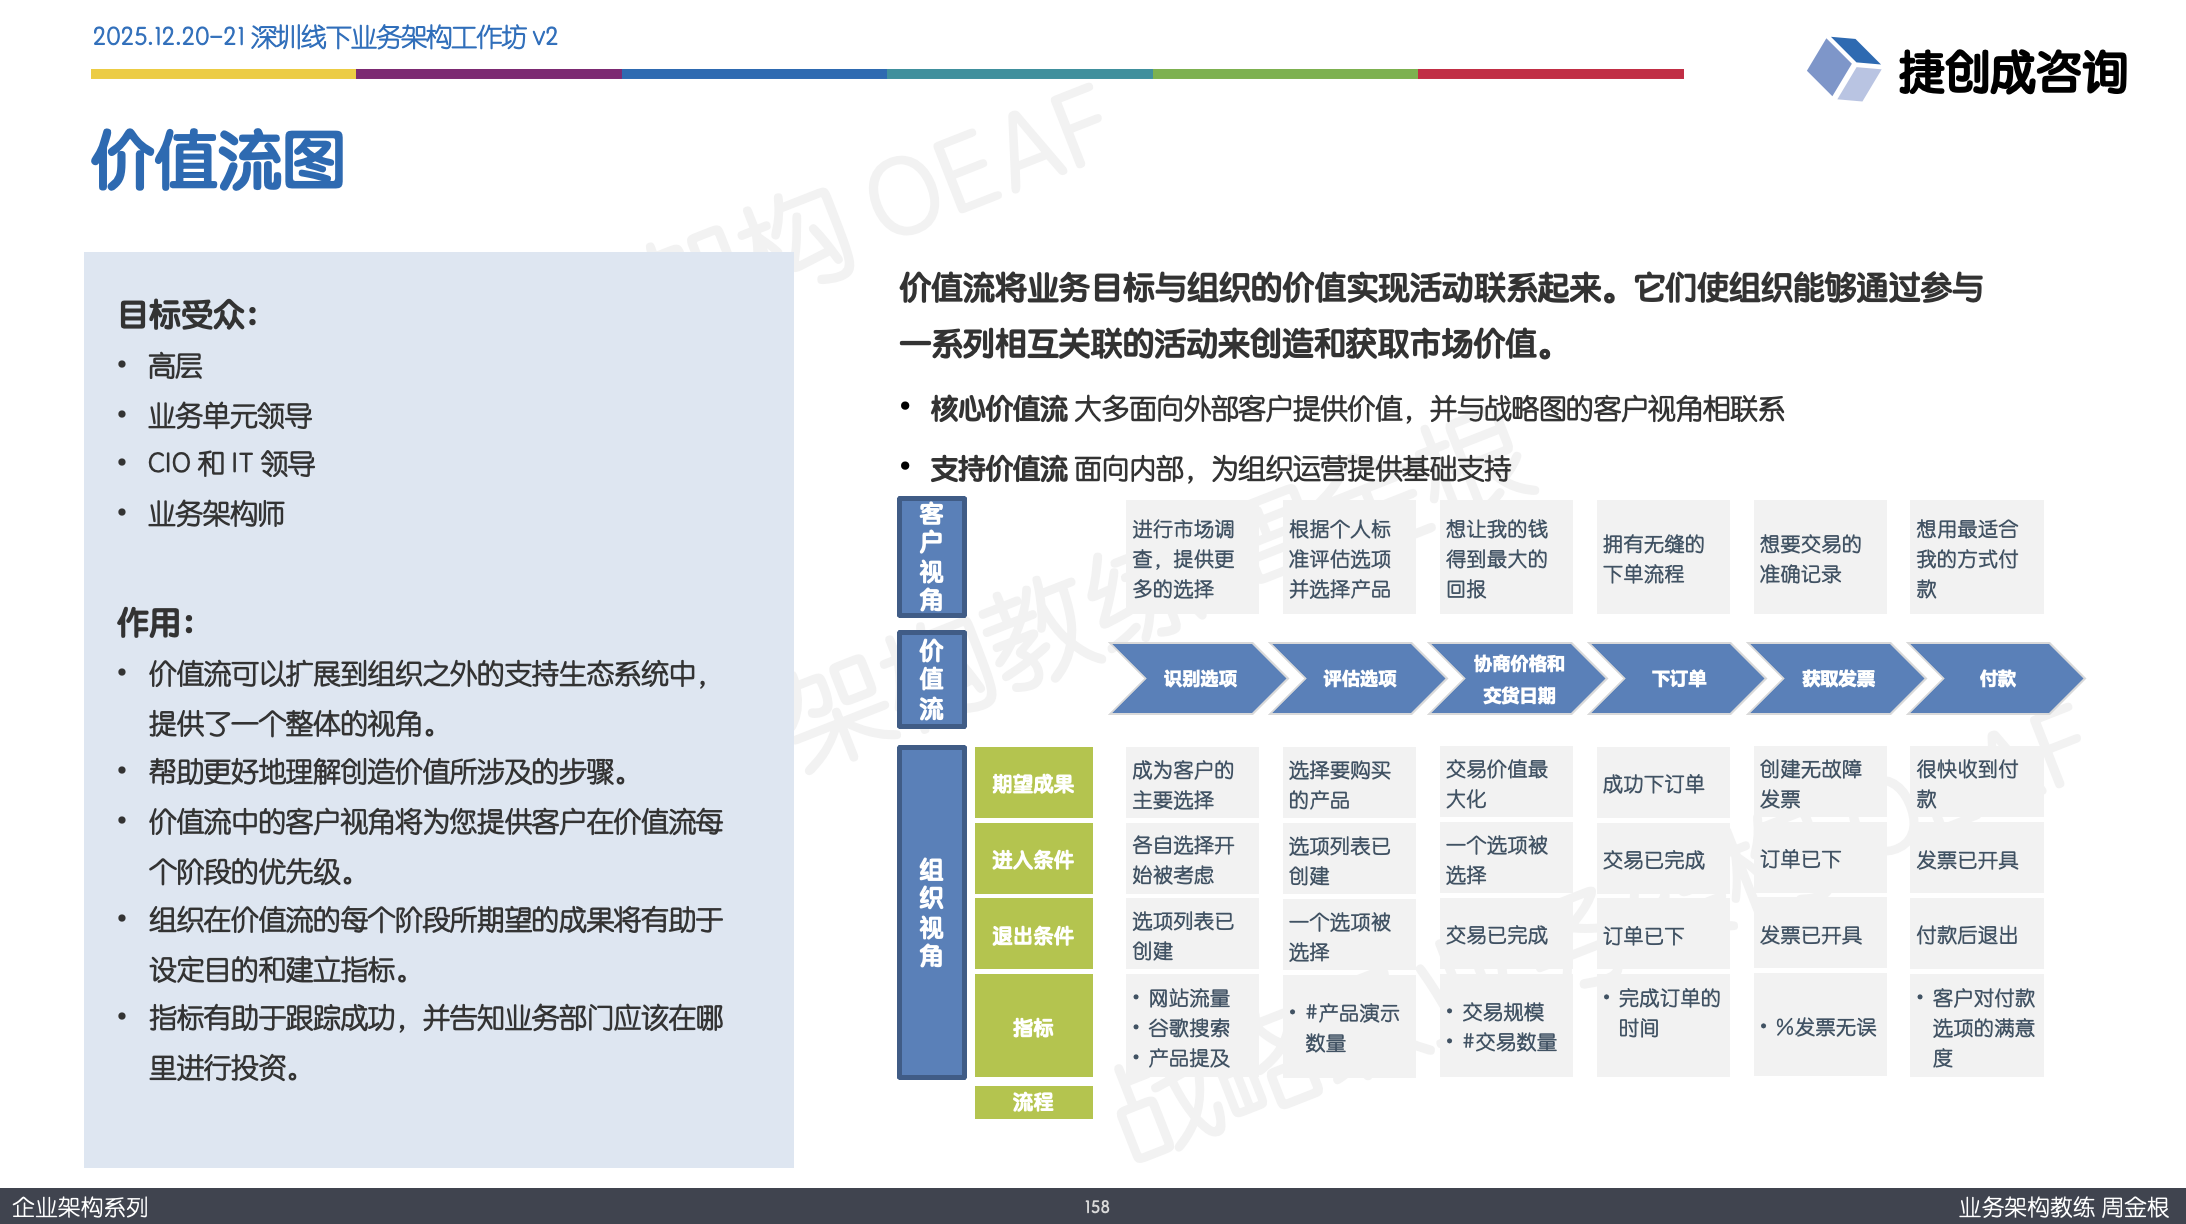Click the 捷创成咨询 cube logo icon
Image resolution: width=2186 pixels, height=1224 pixels.
click(x=1842, y=68)
